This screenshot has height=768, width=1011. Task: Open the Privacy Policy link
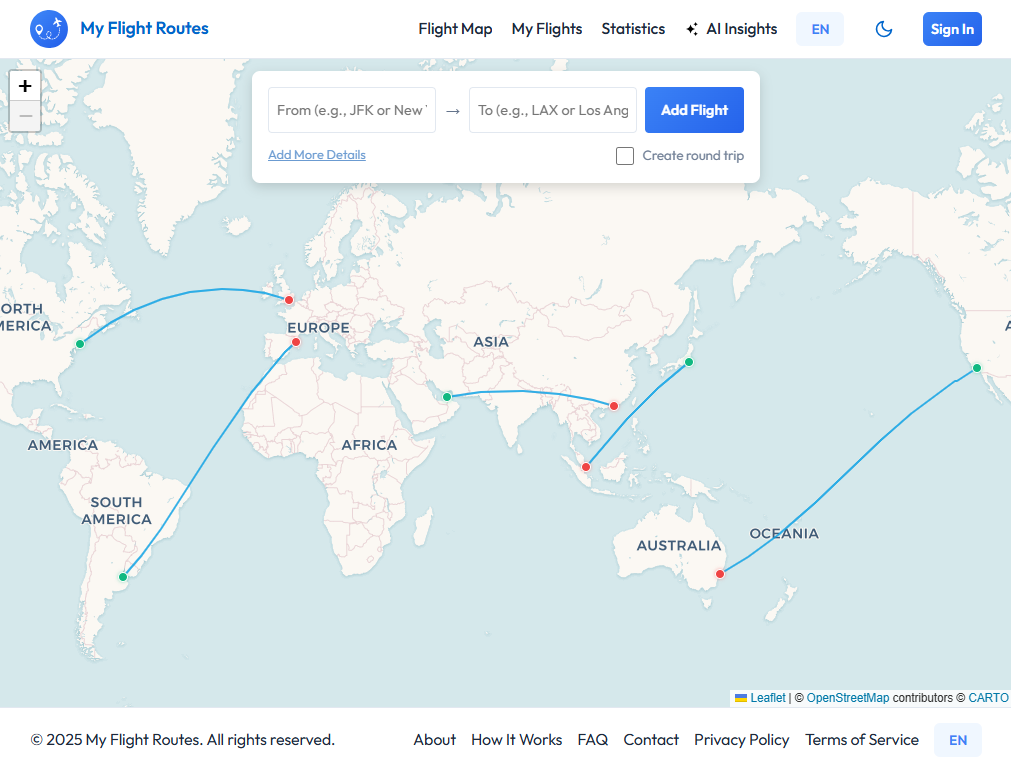pos(742,740)
